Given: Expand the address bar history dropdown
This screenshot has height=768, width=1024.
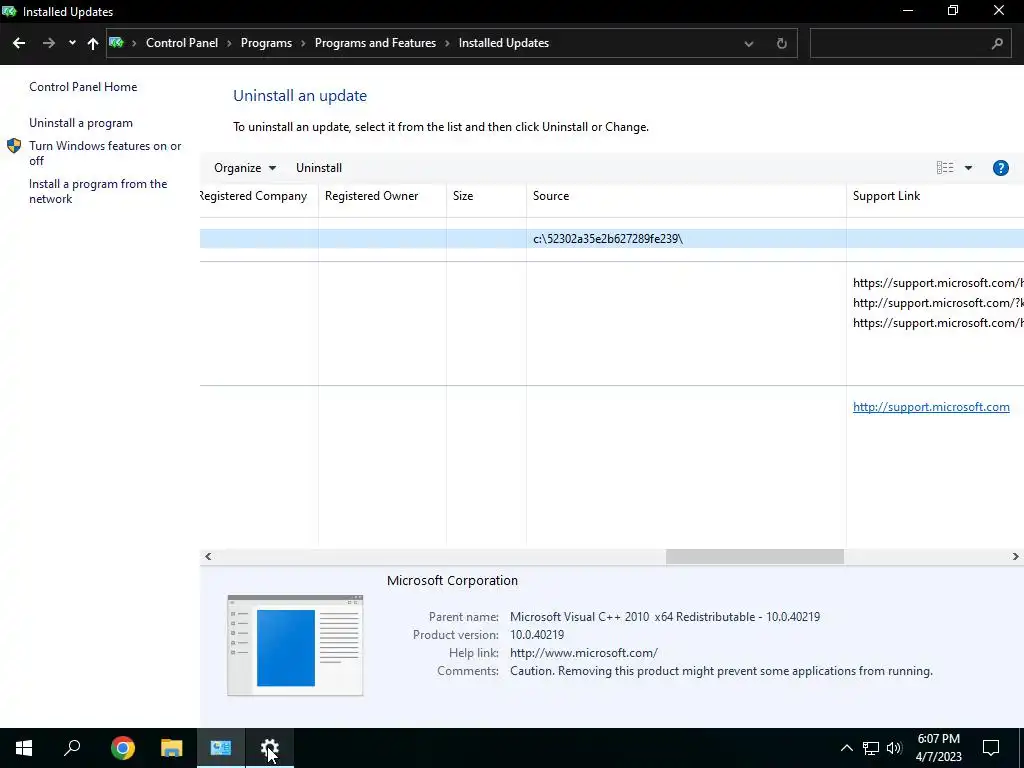Looking at the screenshot, I should tap(748, 44).
